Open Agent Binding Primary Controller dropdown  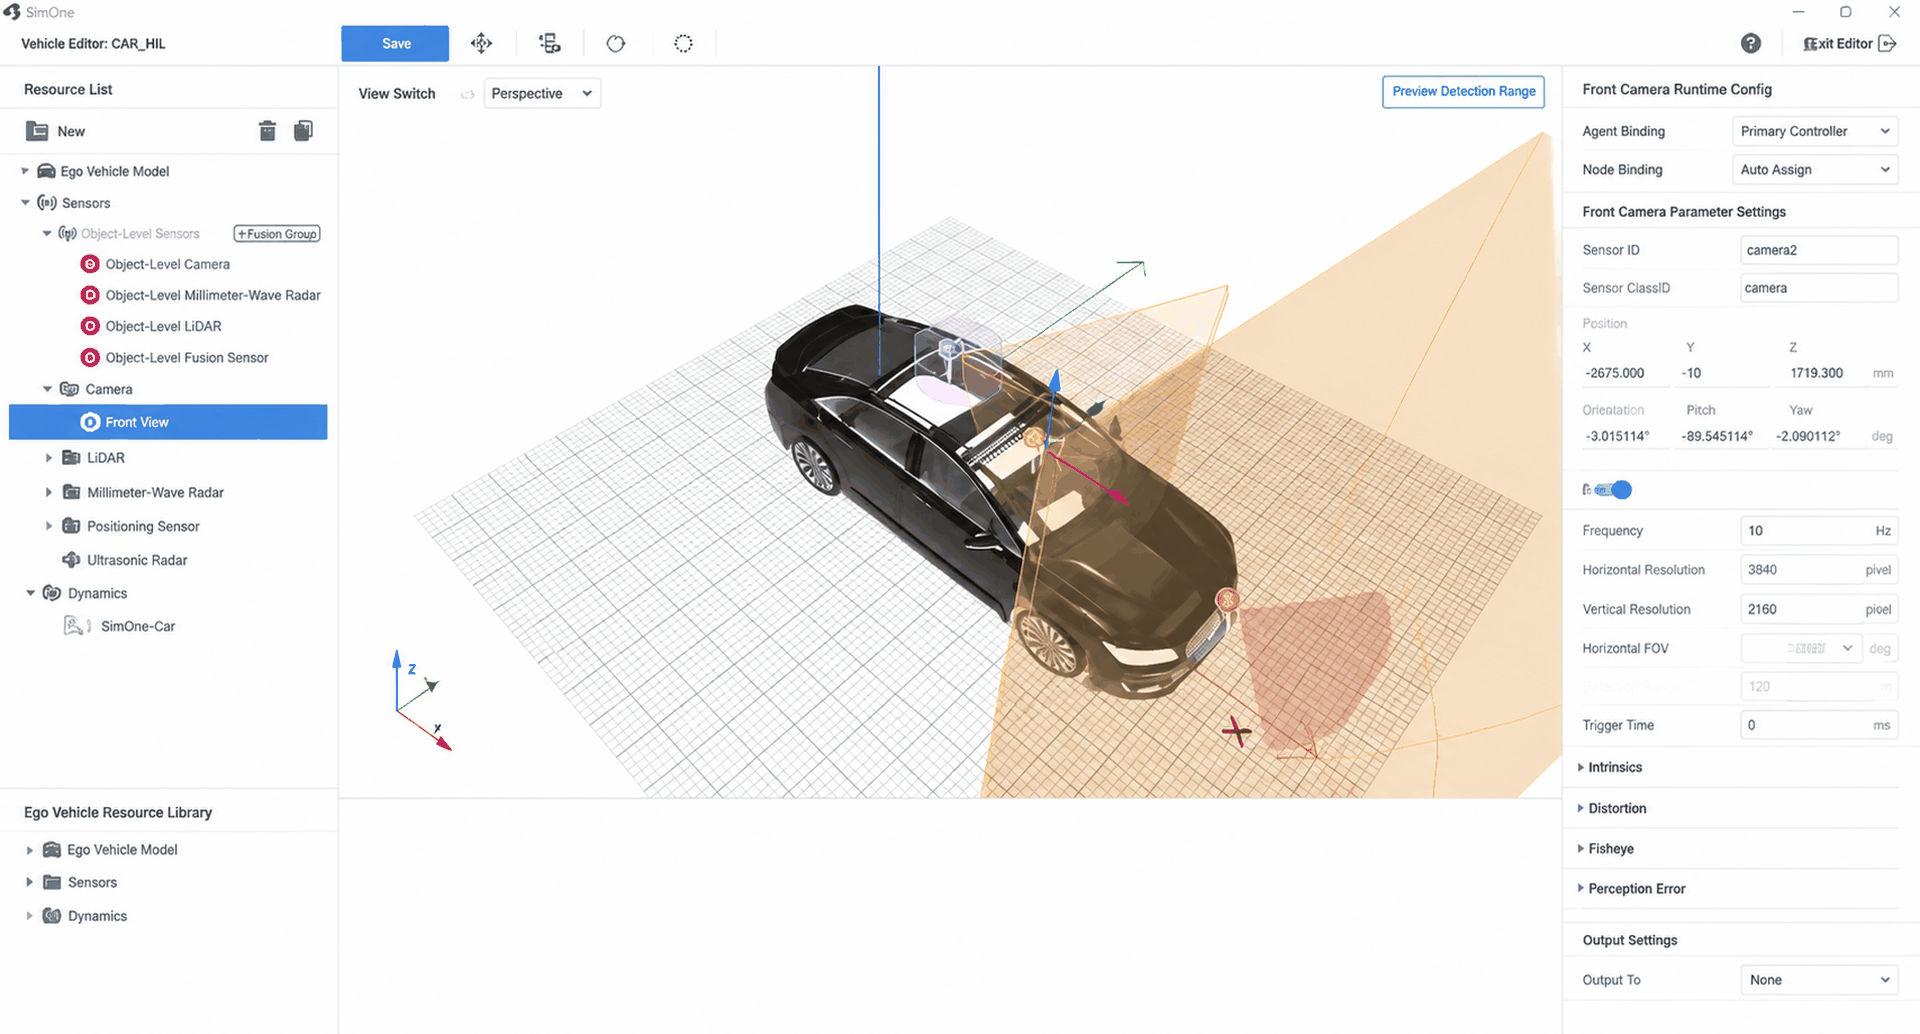pos(1814,131)
